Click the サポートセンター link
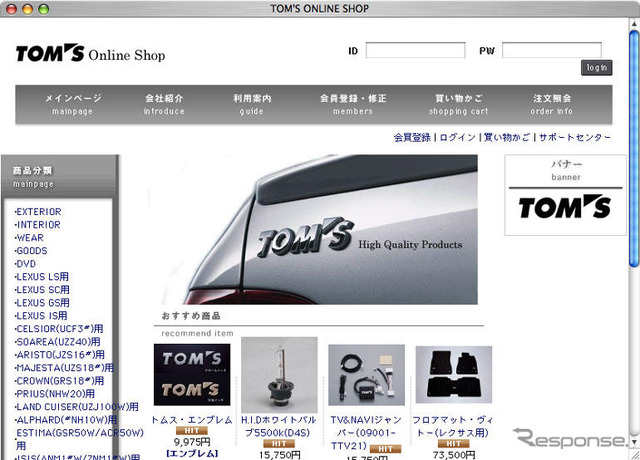 coord(575,138)
